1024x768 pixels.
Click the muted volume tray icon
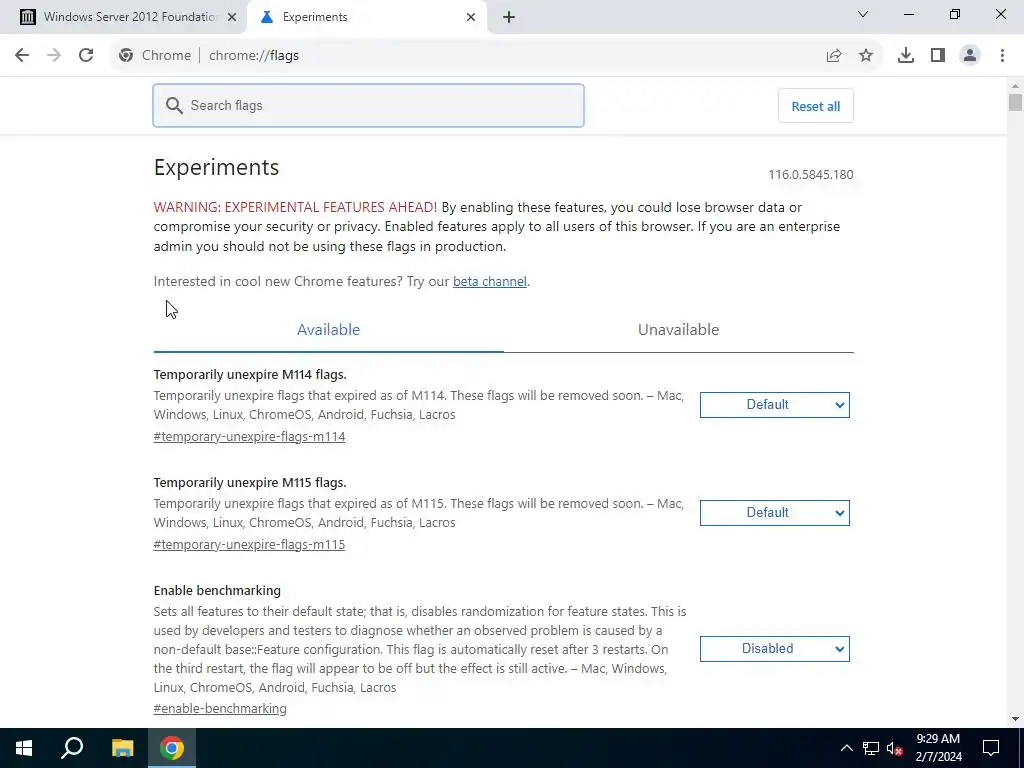895,748
